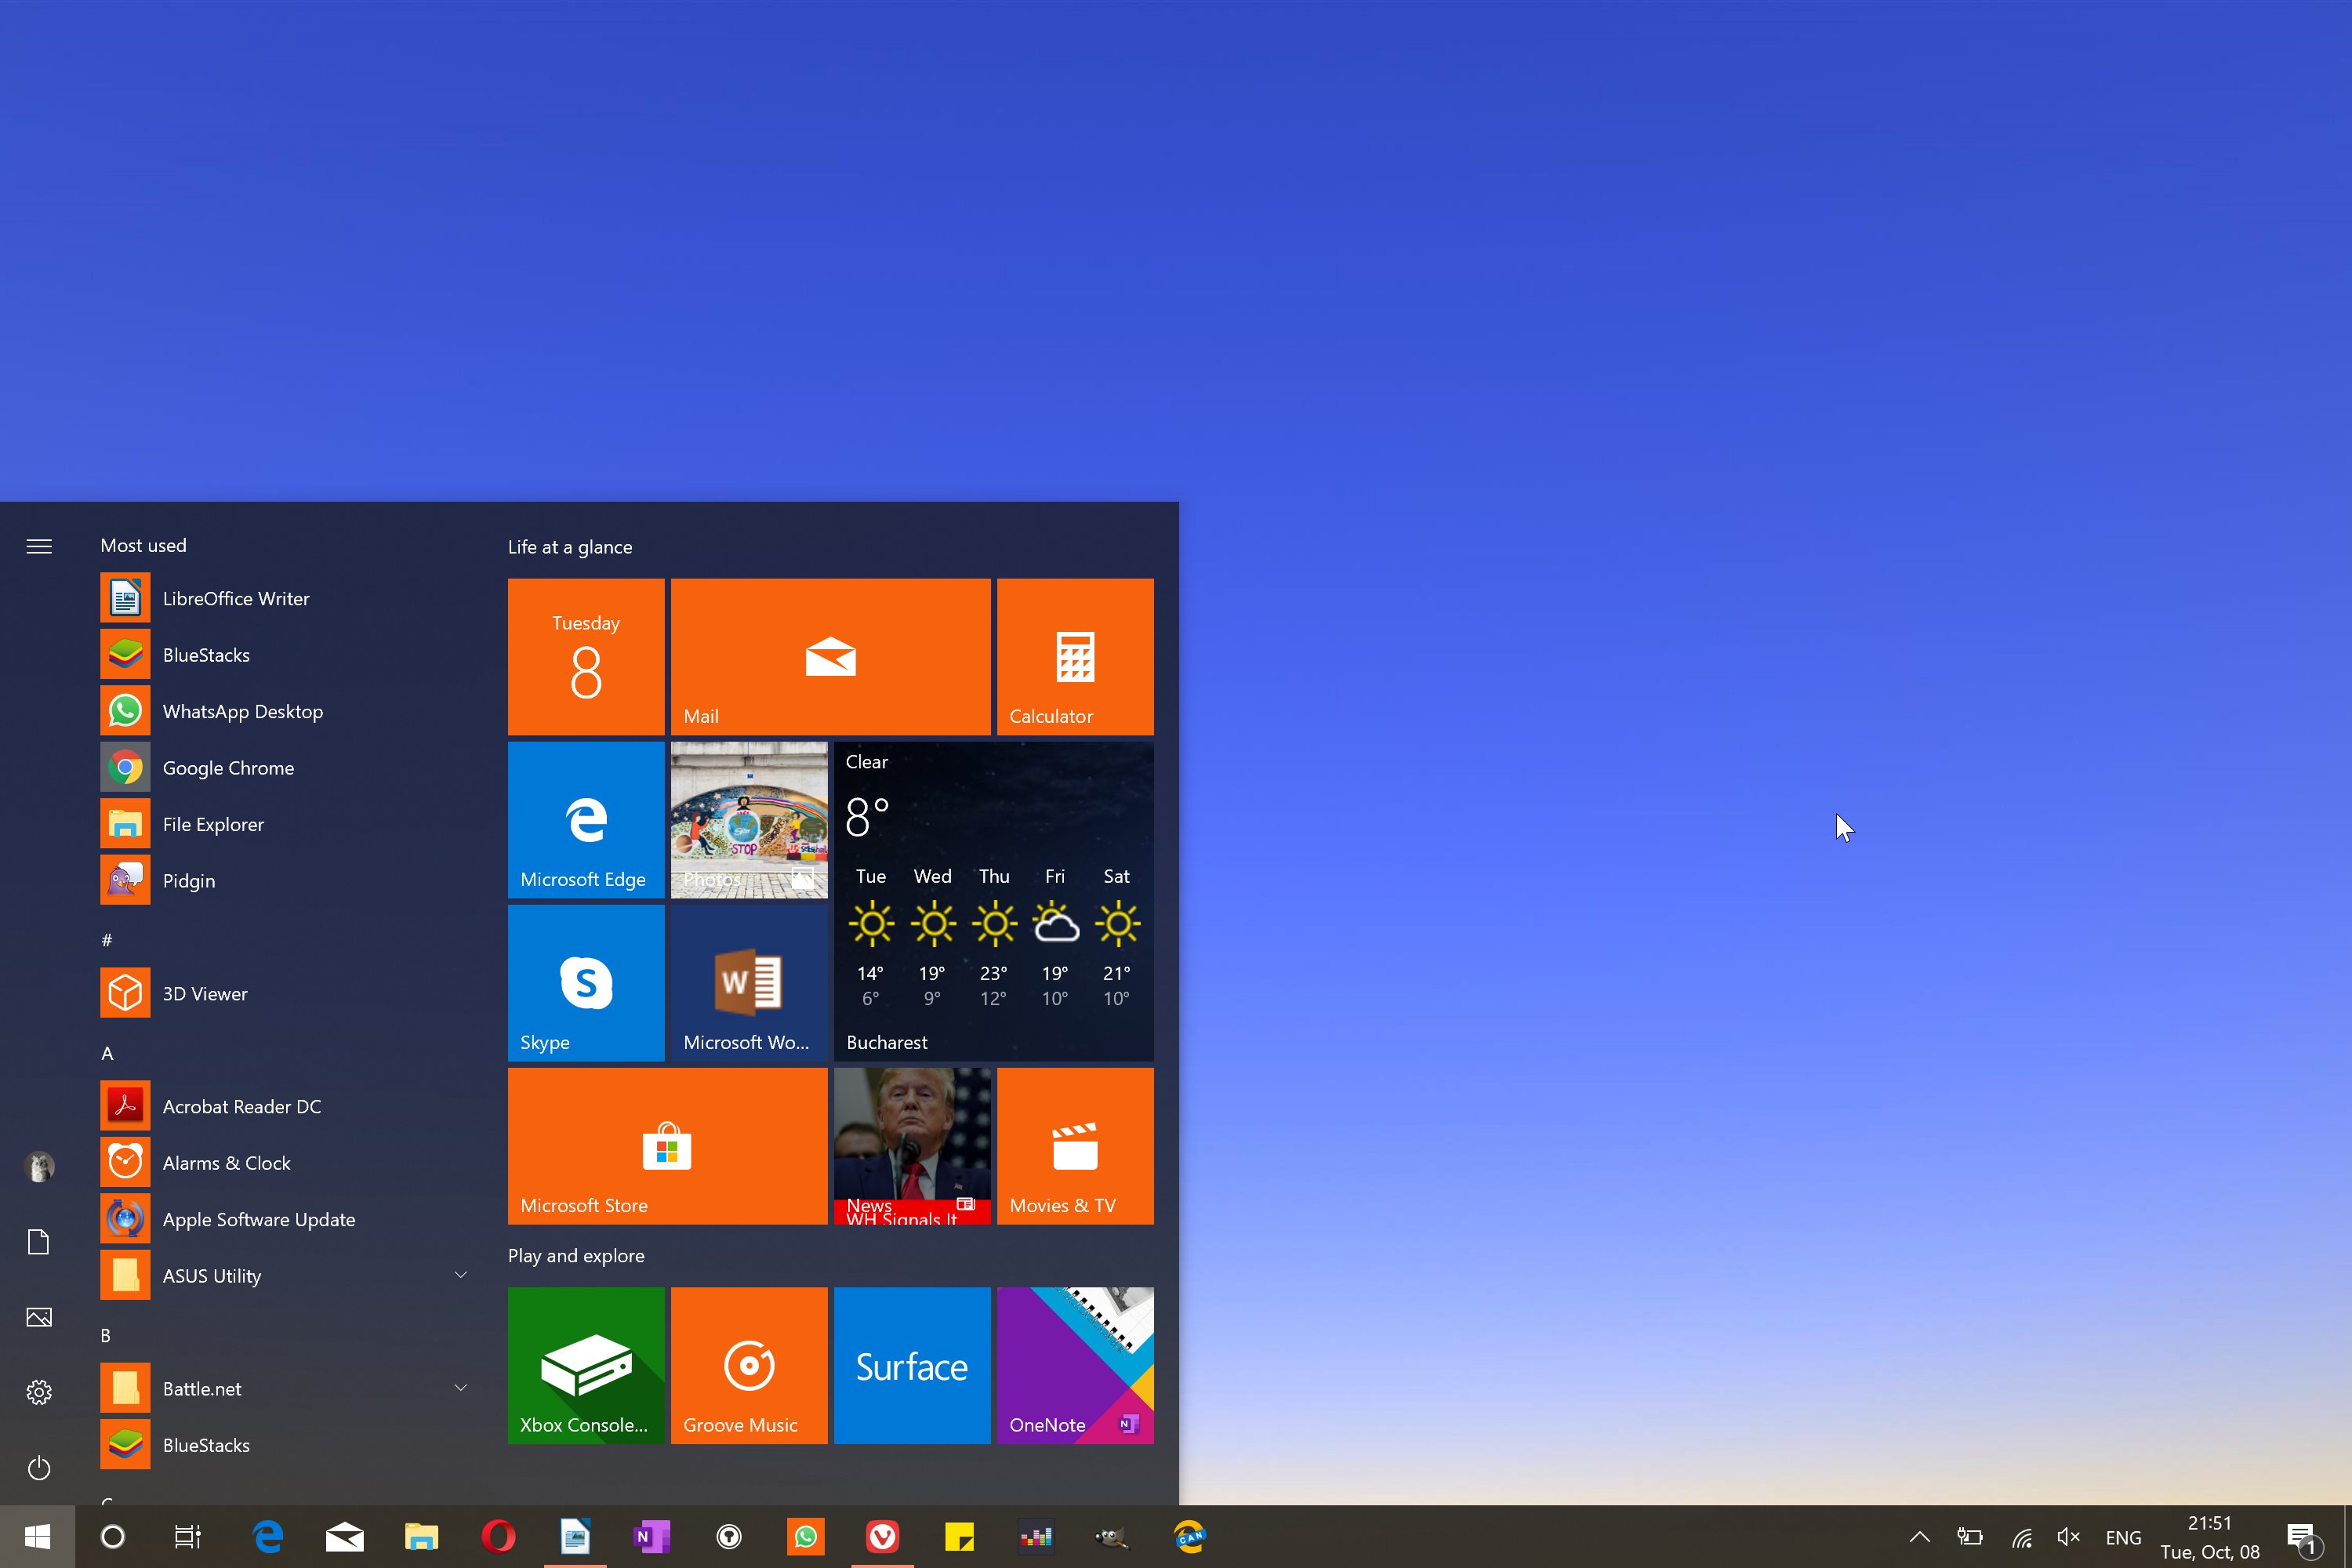This screenshot has width=2352, height=1568.
Task: Launch Pidgin from the app list
Action: point(285,881)
